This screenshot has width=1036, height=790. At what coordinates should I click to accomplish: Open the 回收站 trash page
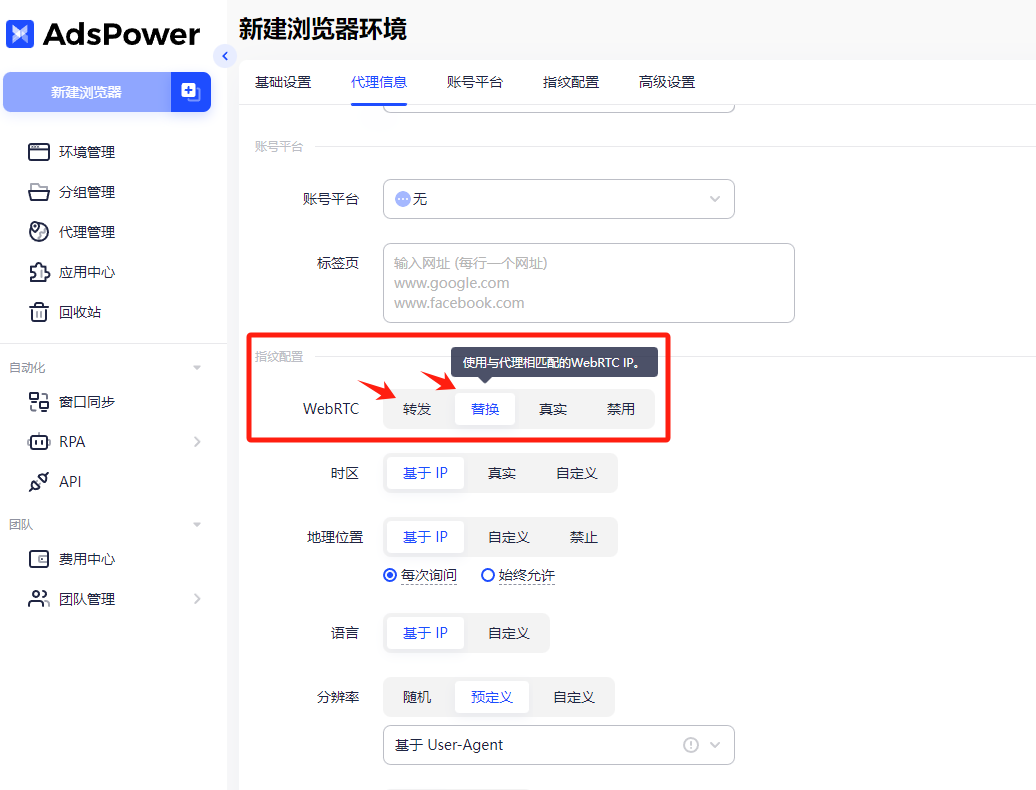coord(92,311)
